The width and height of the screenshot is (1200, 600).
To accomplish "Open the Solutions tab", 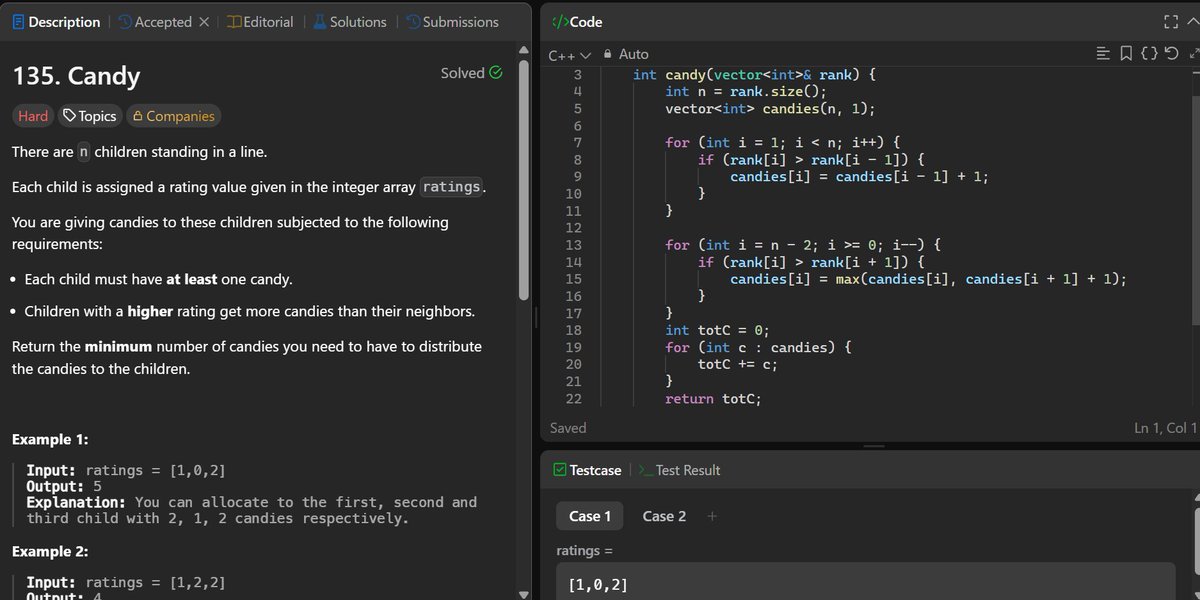I will [x=350, y=22].
